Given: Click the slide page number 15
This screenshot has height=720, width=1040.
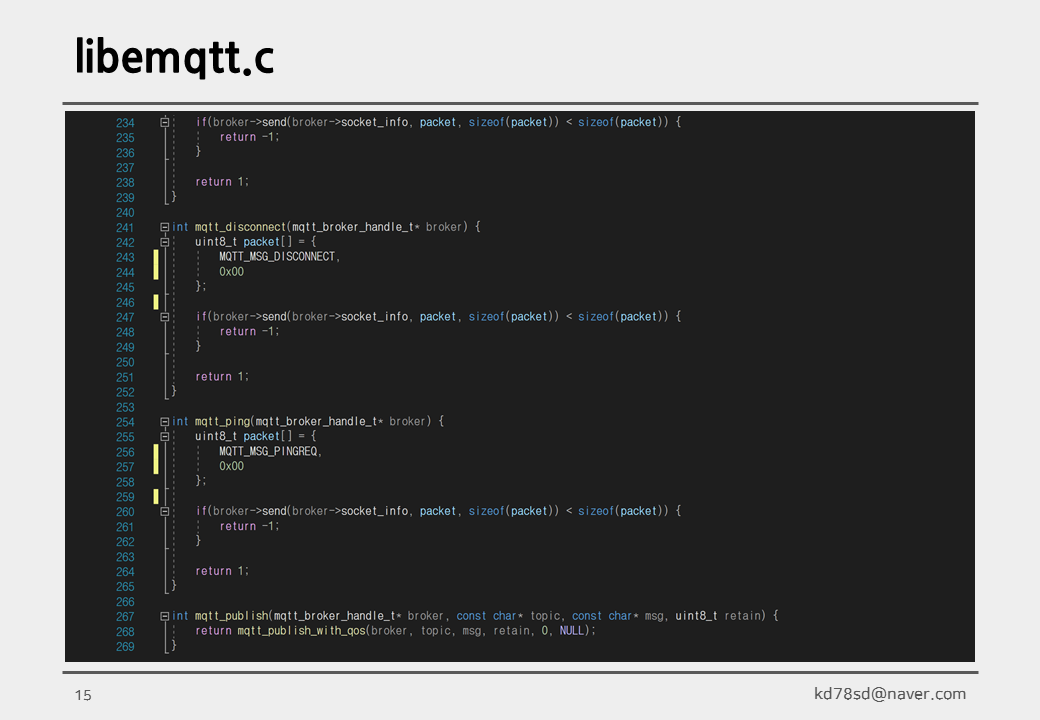Looking at the screenshot, I should pyautogui.click(x=83, y=695).
